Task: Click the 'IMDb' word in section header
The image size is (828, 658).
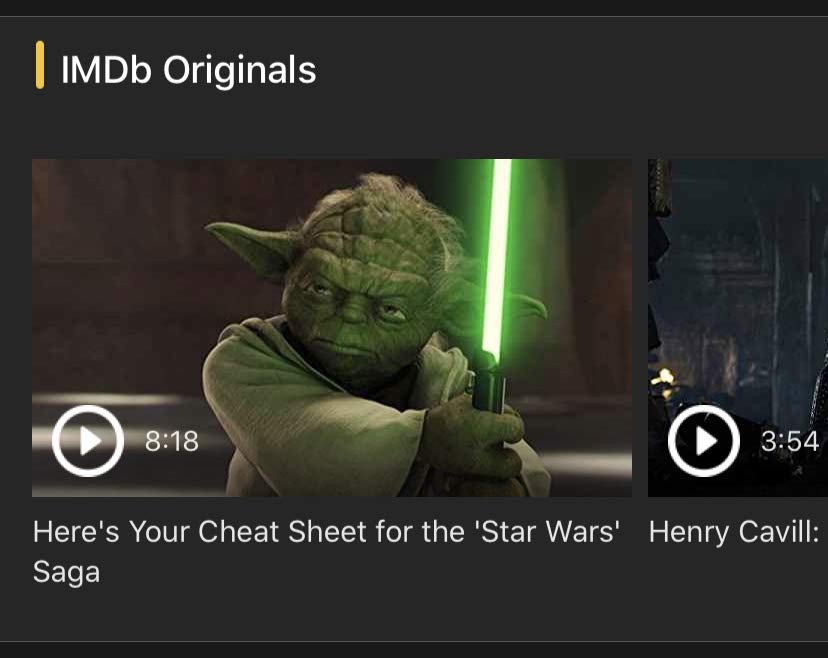Action: [106, 70]
